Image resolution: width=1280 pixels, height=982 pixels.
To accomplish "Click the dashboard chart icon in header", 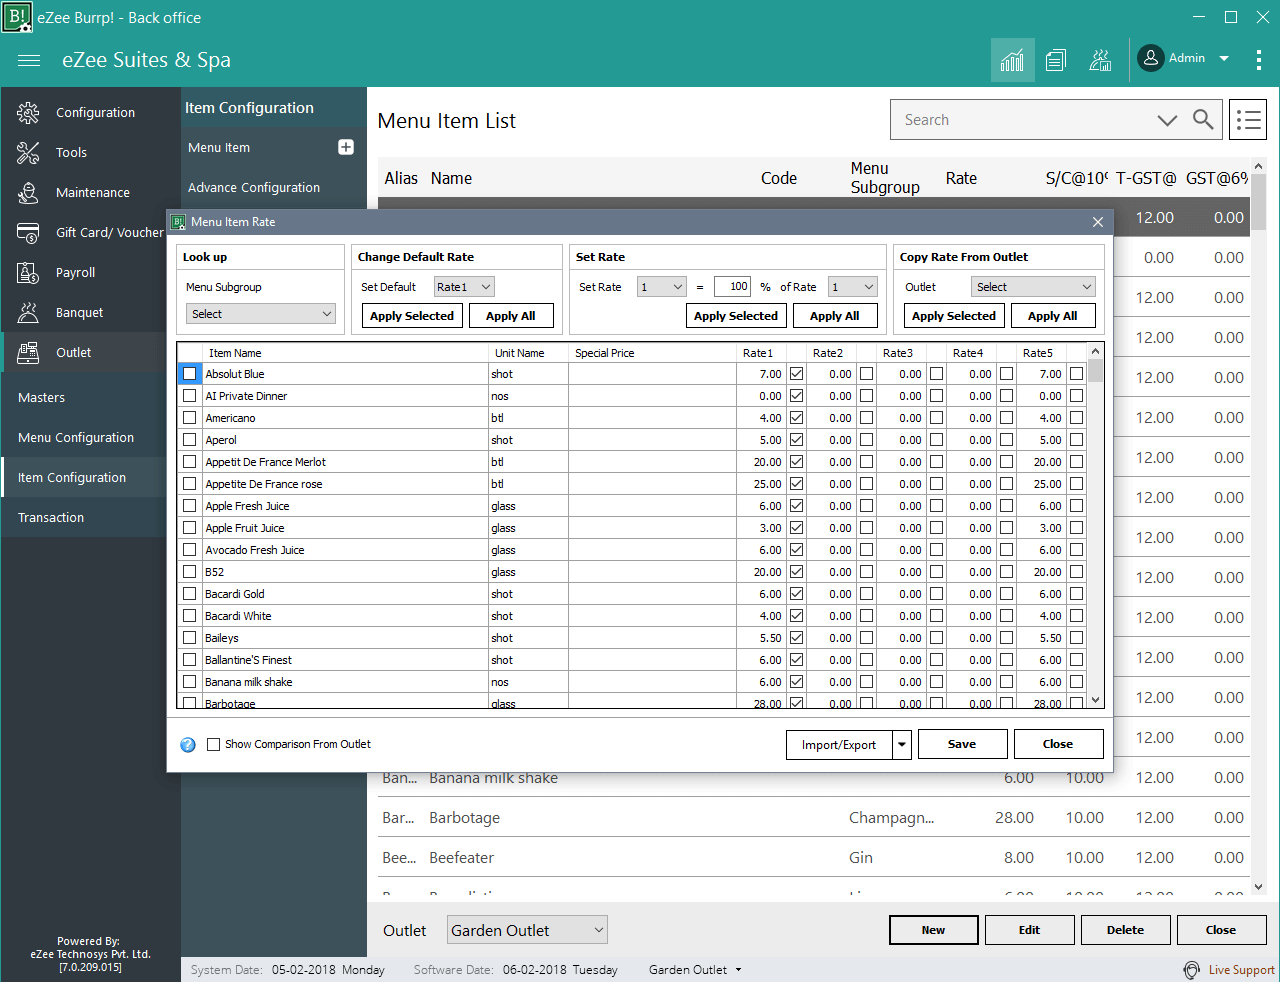I will (x=1012, y=60).
